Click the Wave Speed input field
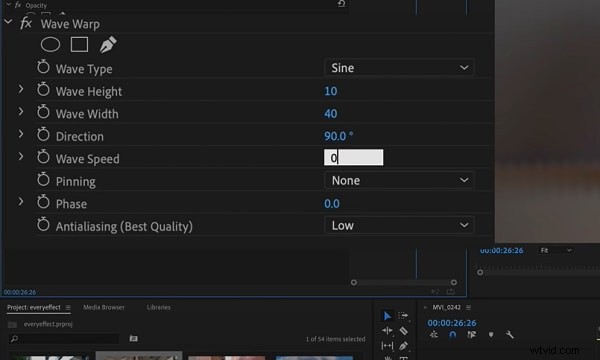 coord(353,157)
